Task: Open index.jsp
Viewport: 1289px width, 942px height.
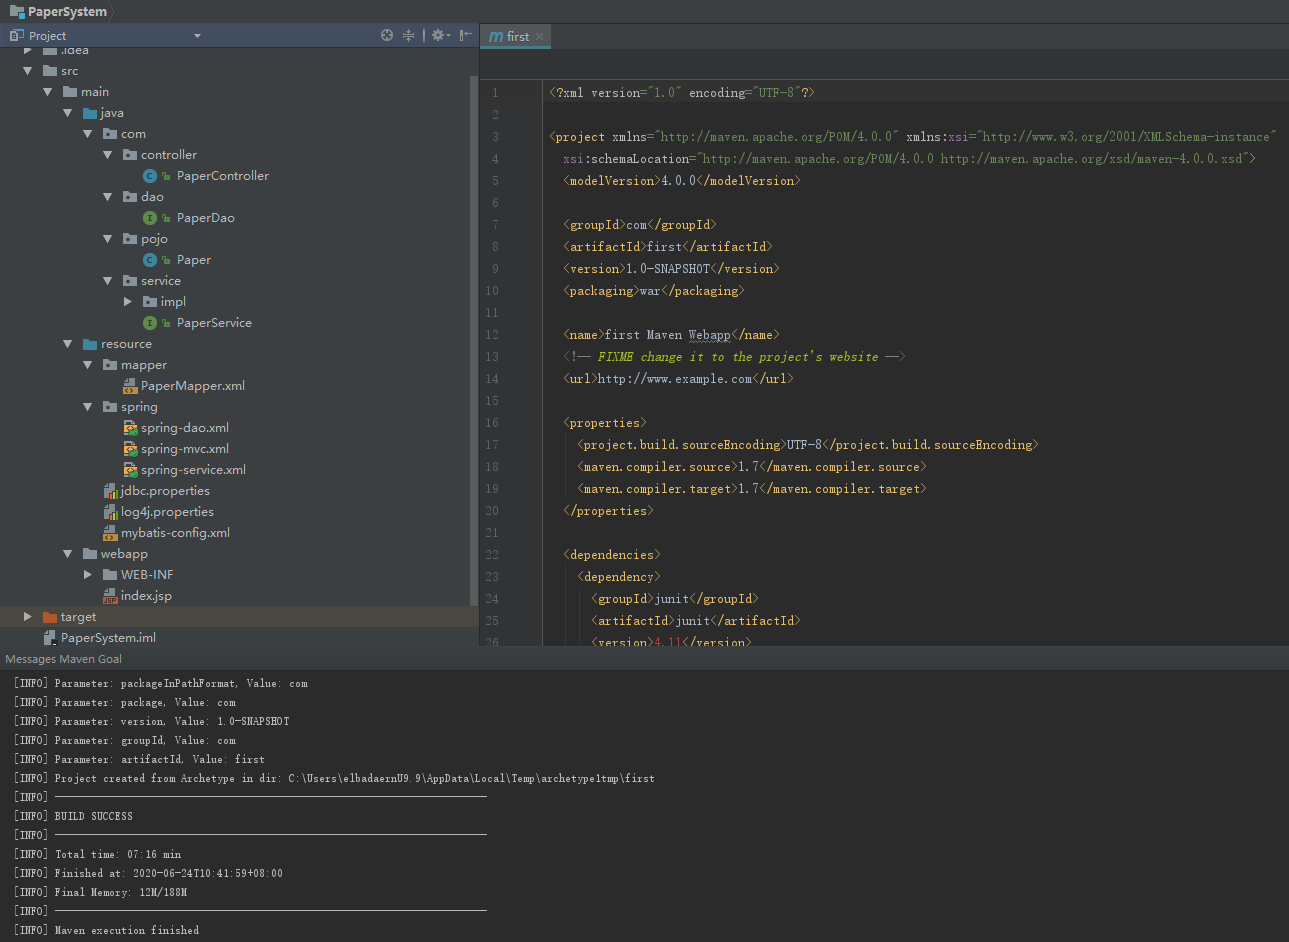Action: [146, 596]
